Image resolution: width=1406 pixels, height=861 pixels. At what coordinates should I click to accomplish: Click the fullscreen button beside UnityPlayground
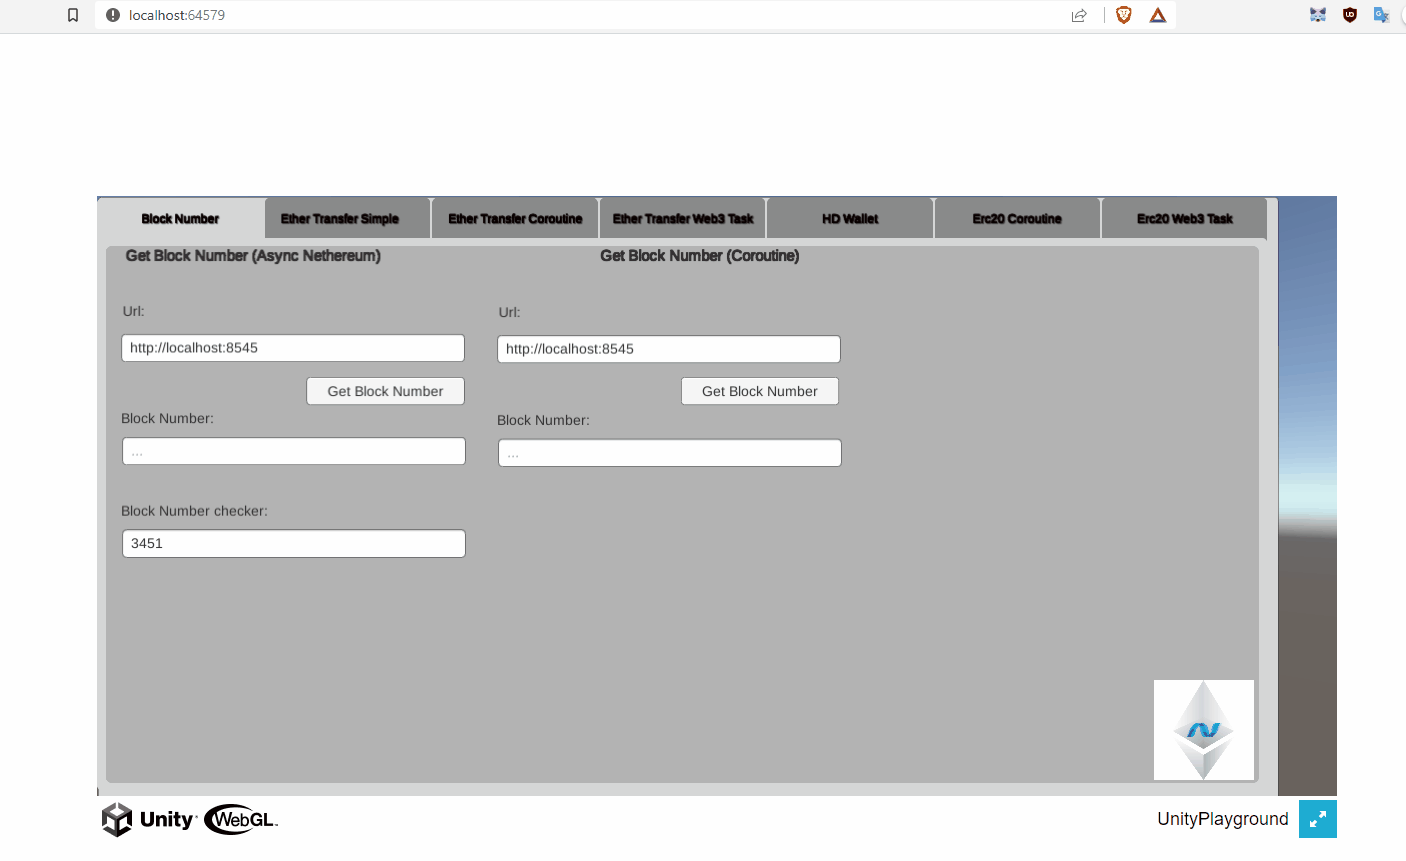pyautogui.click(x=1318, y=819)
